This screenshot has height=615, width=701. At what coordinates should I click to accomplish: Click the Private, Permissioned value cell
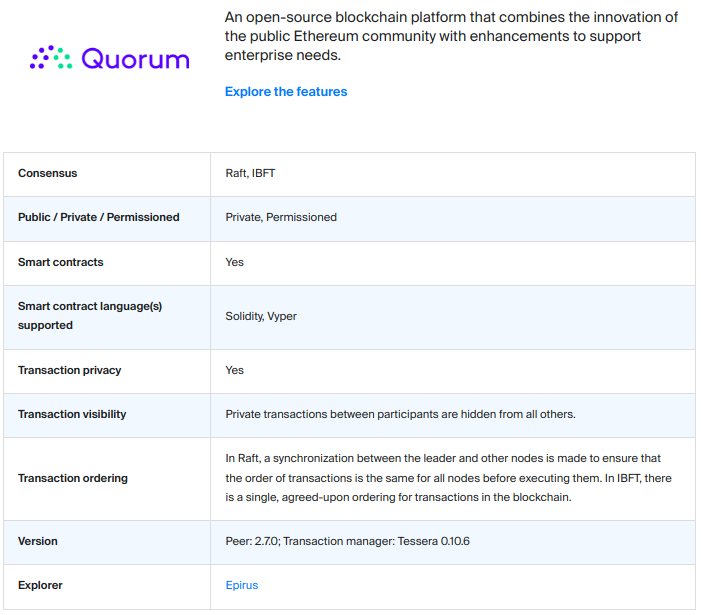coord(281,217)
